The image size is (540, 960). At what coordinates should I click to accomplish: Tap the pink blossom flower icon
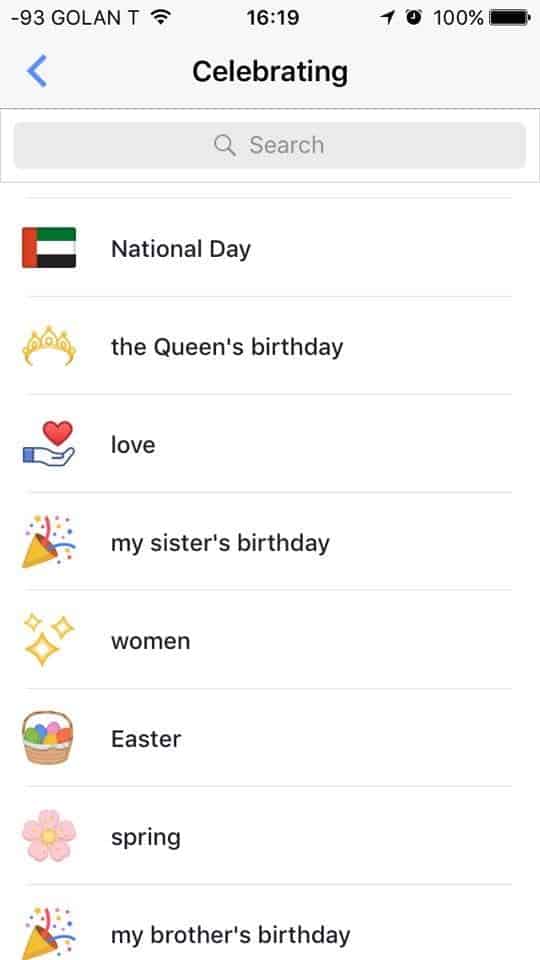pos(49,836)
